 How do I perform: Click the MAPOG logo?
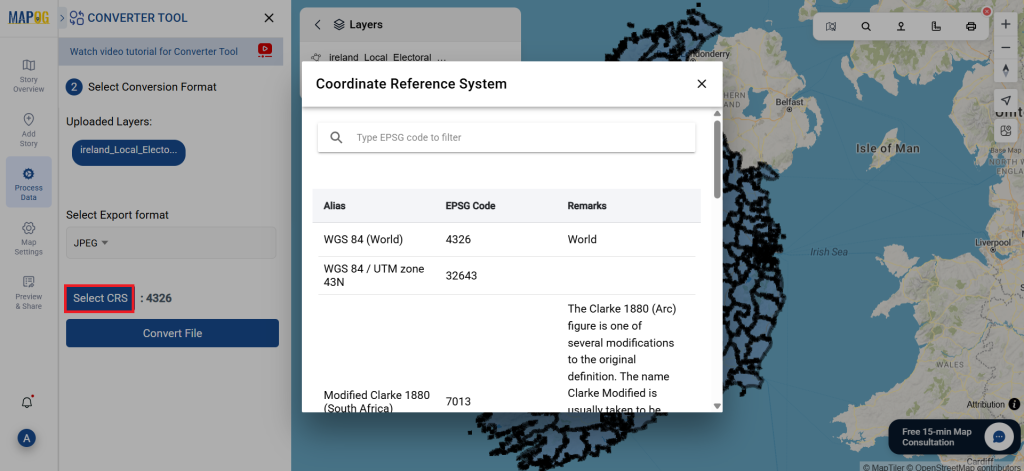click(x=29, y=18)
